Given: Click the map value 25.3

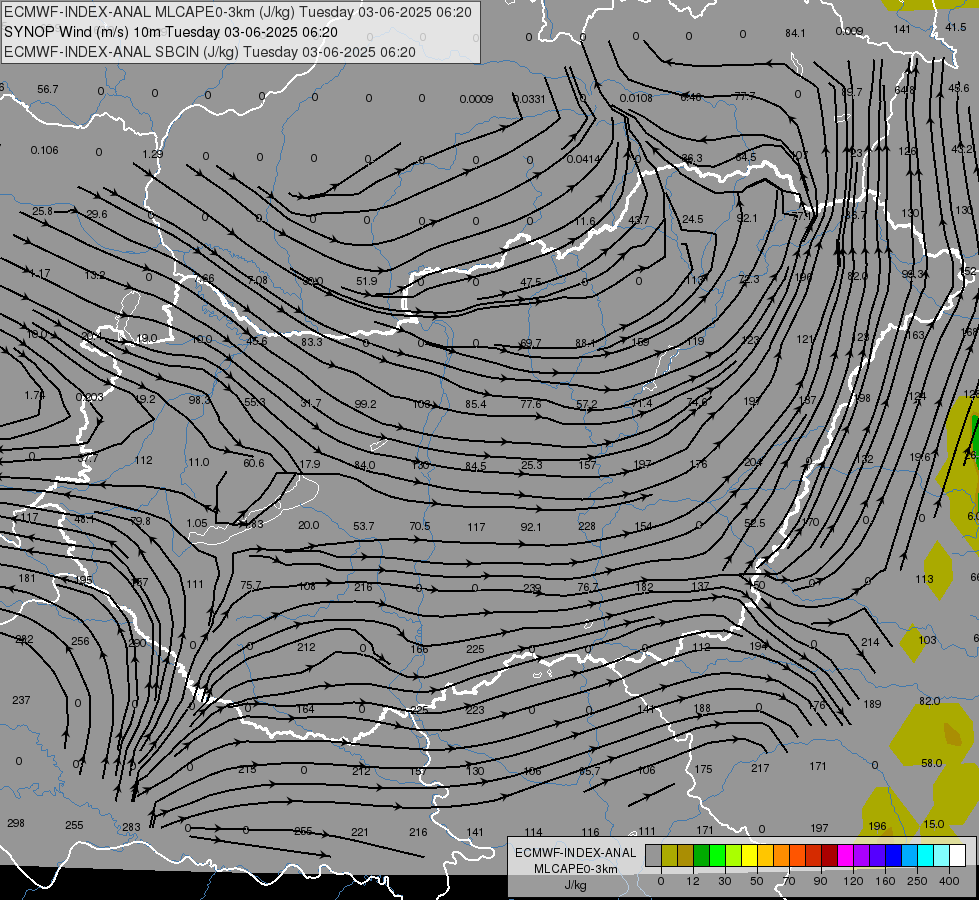Looking at the screenshot, I should pos(531,465).
